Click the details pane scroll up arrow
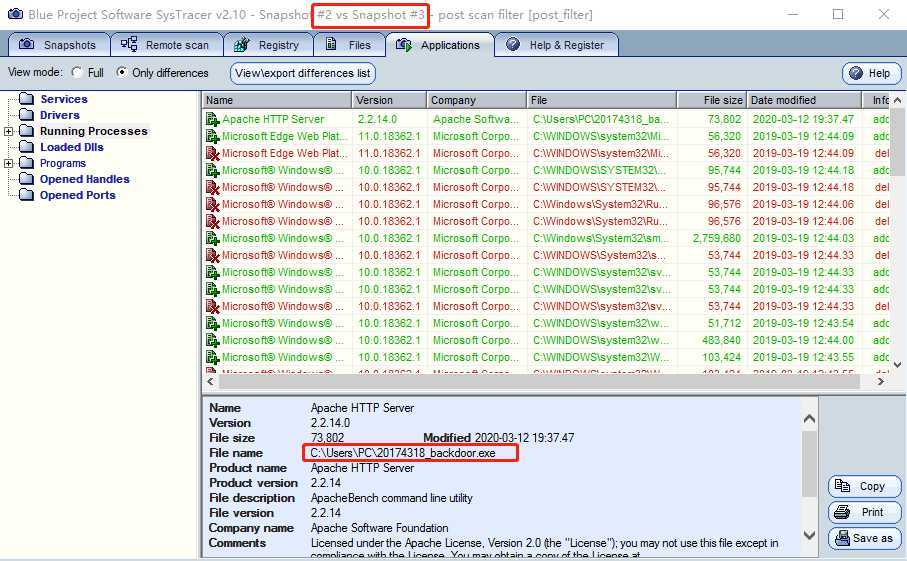 pyautogui.click(x=810, y=419)
